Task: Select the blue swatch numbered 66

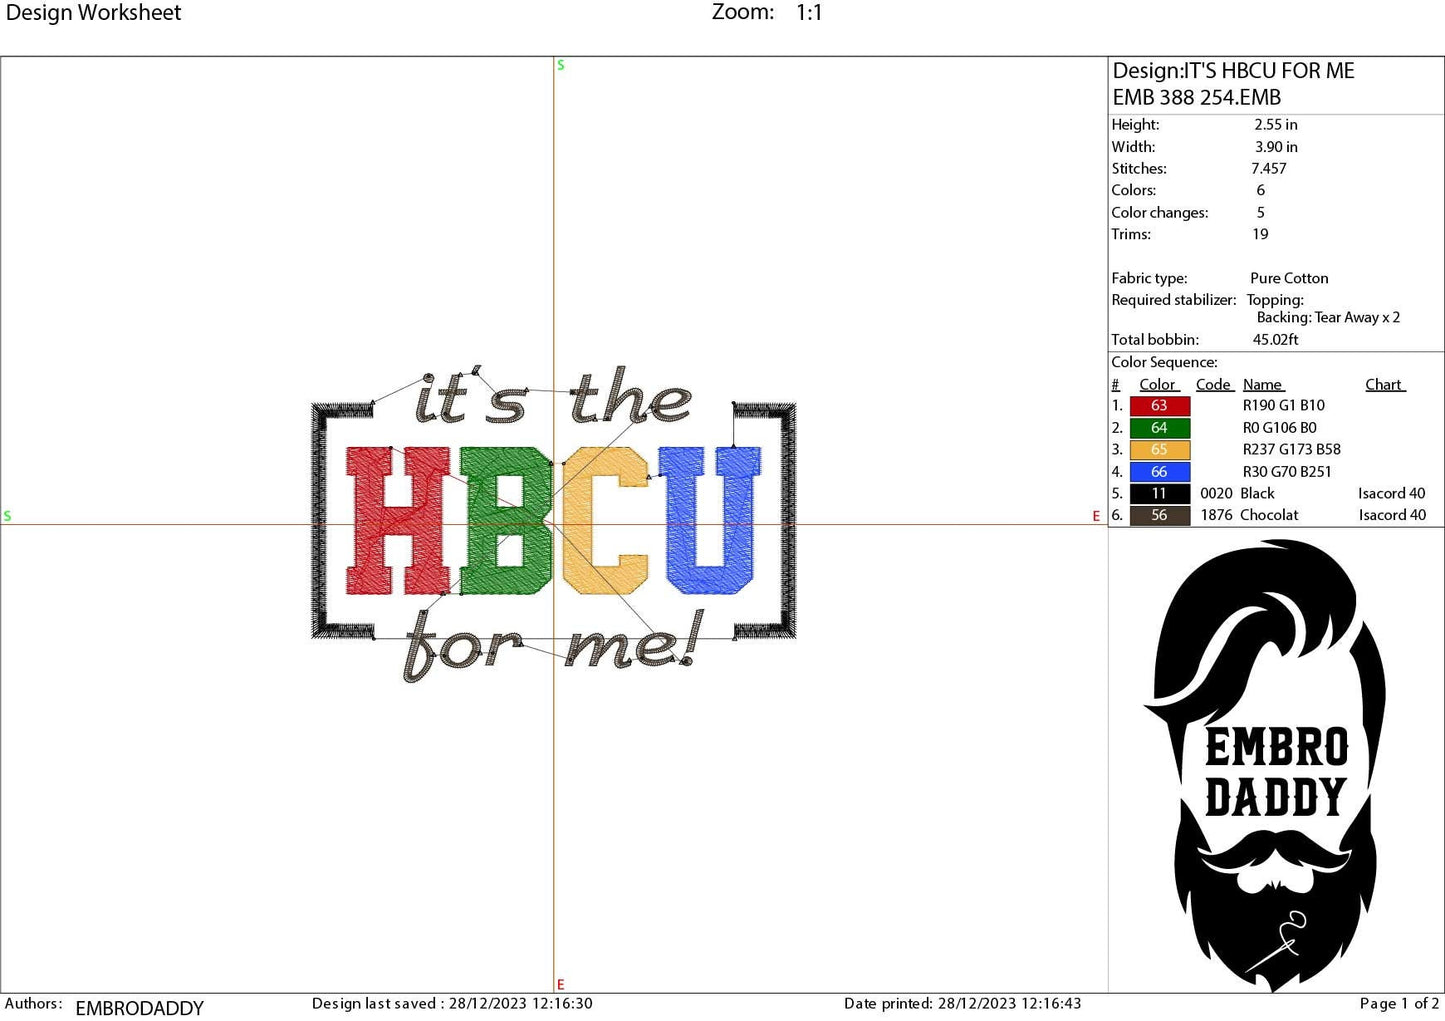Action: coord(1159,471)
